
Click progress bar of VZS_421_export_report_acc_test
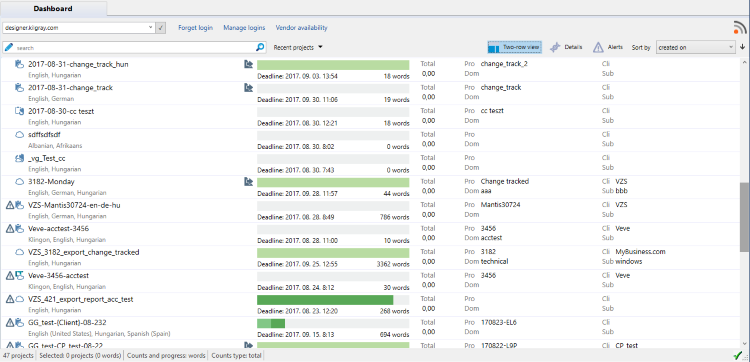pos(333,300)
